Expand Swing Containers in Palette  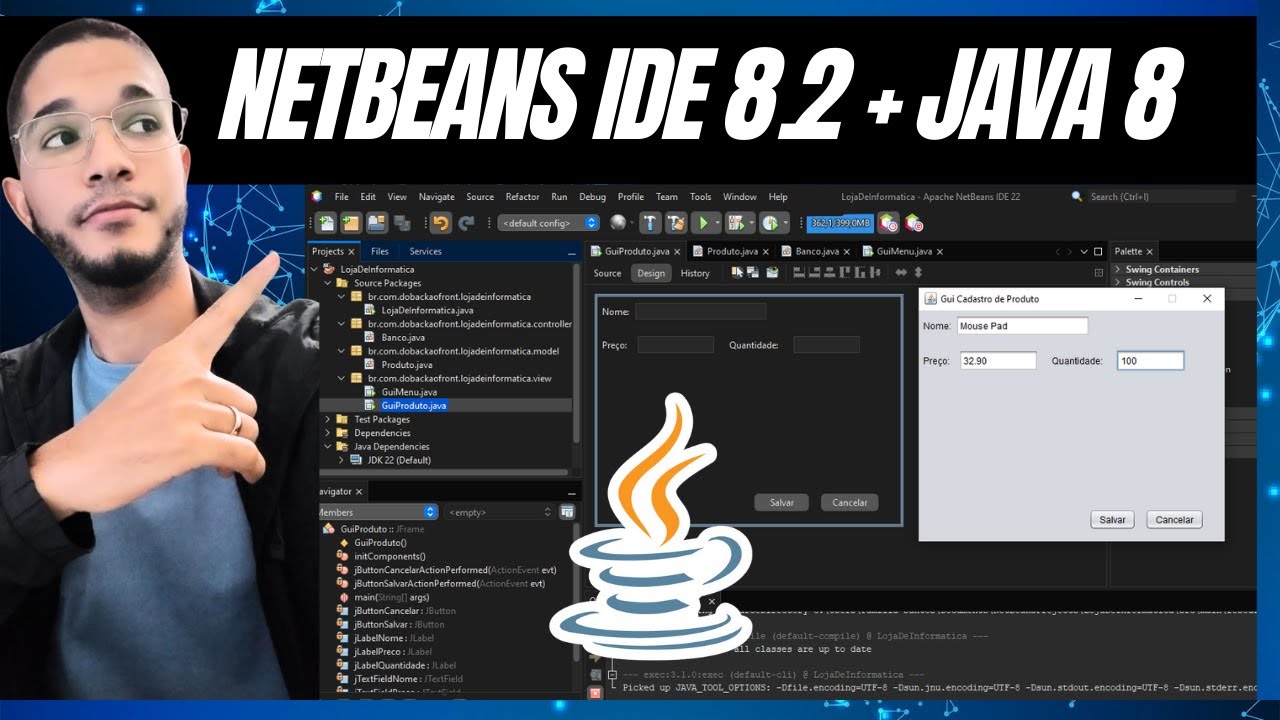pos(1117,269)
